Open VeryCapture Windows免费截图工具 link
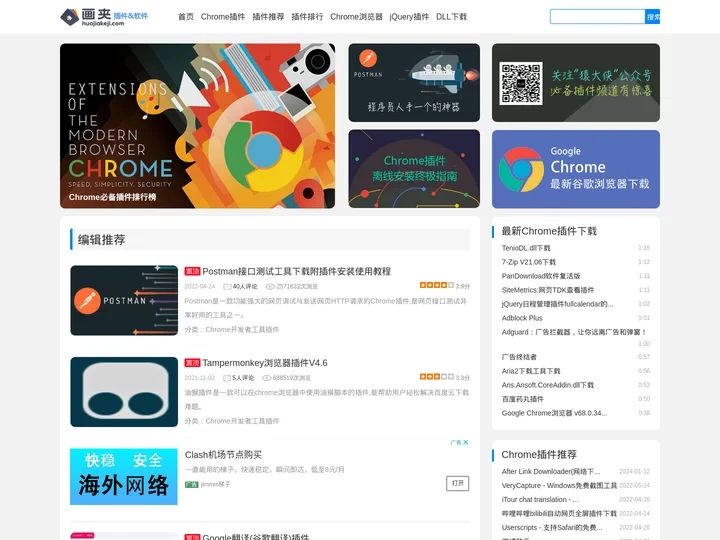The image size is (720, 540). pos(559,485)
